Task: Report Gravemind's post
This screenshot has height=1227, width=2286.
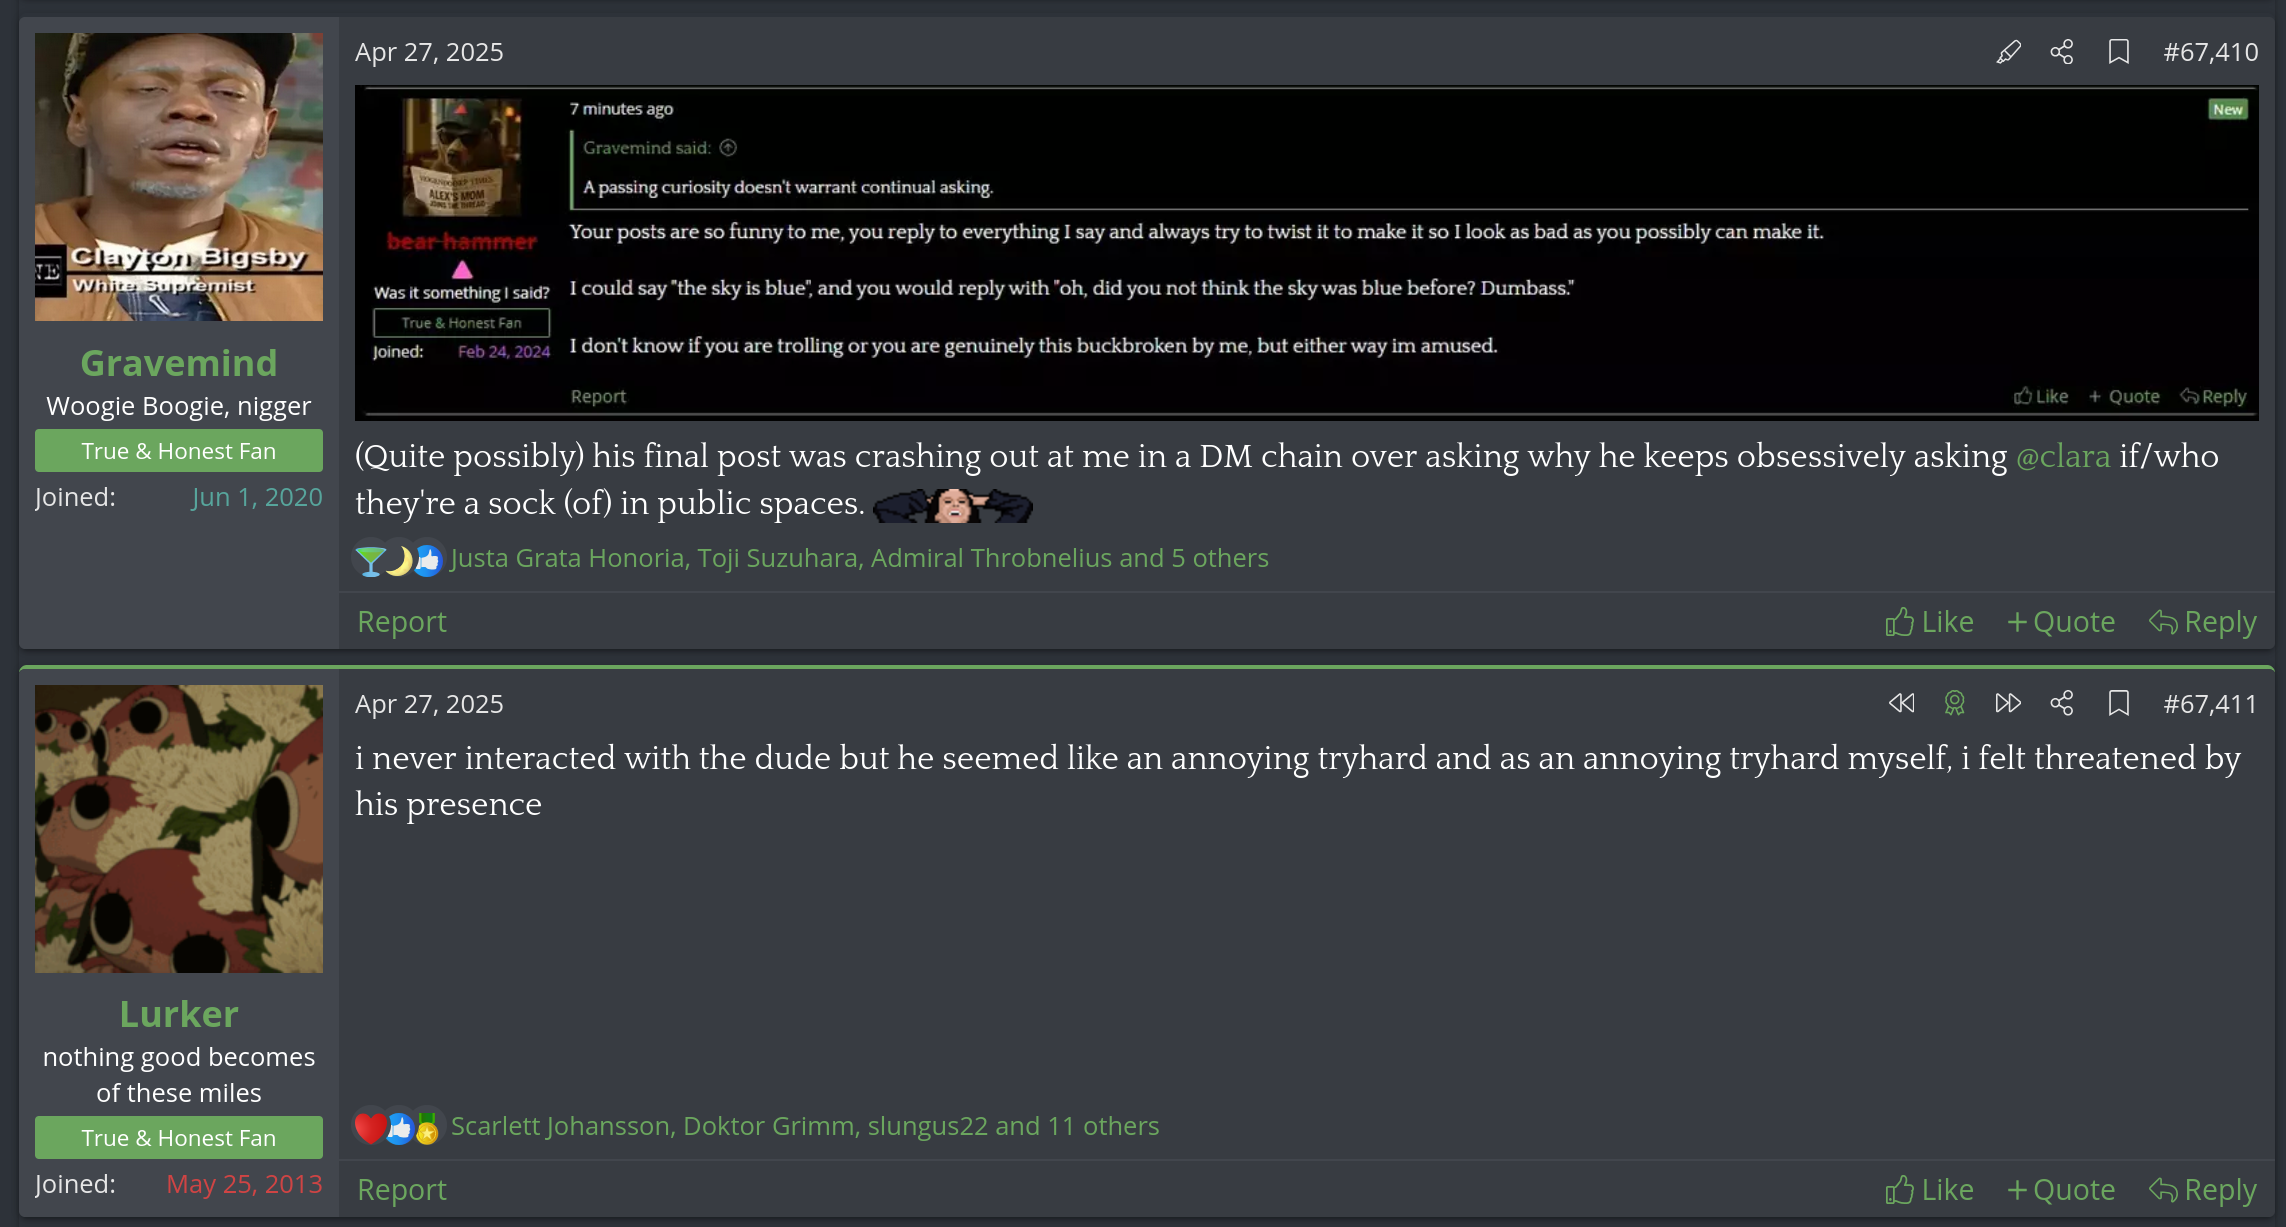Action: pos(401,622)
